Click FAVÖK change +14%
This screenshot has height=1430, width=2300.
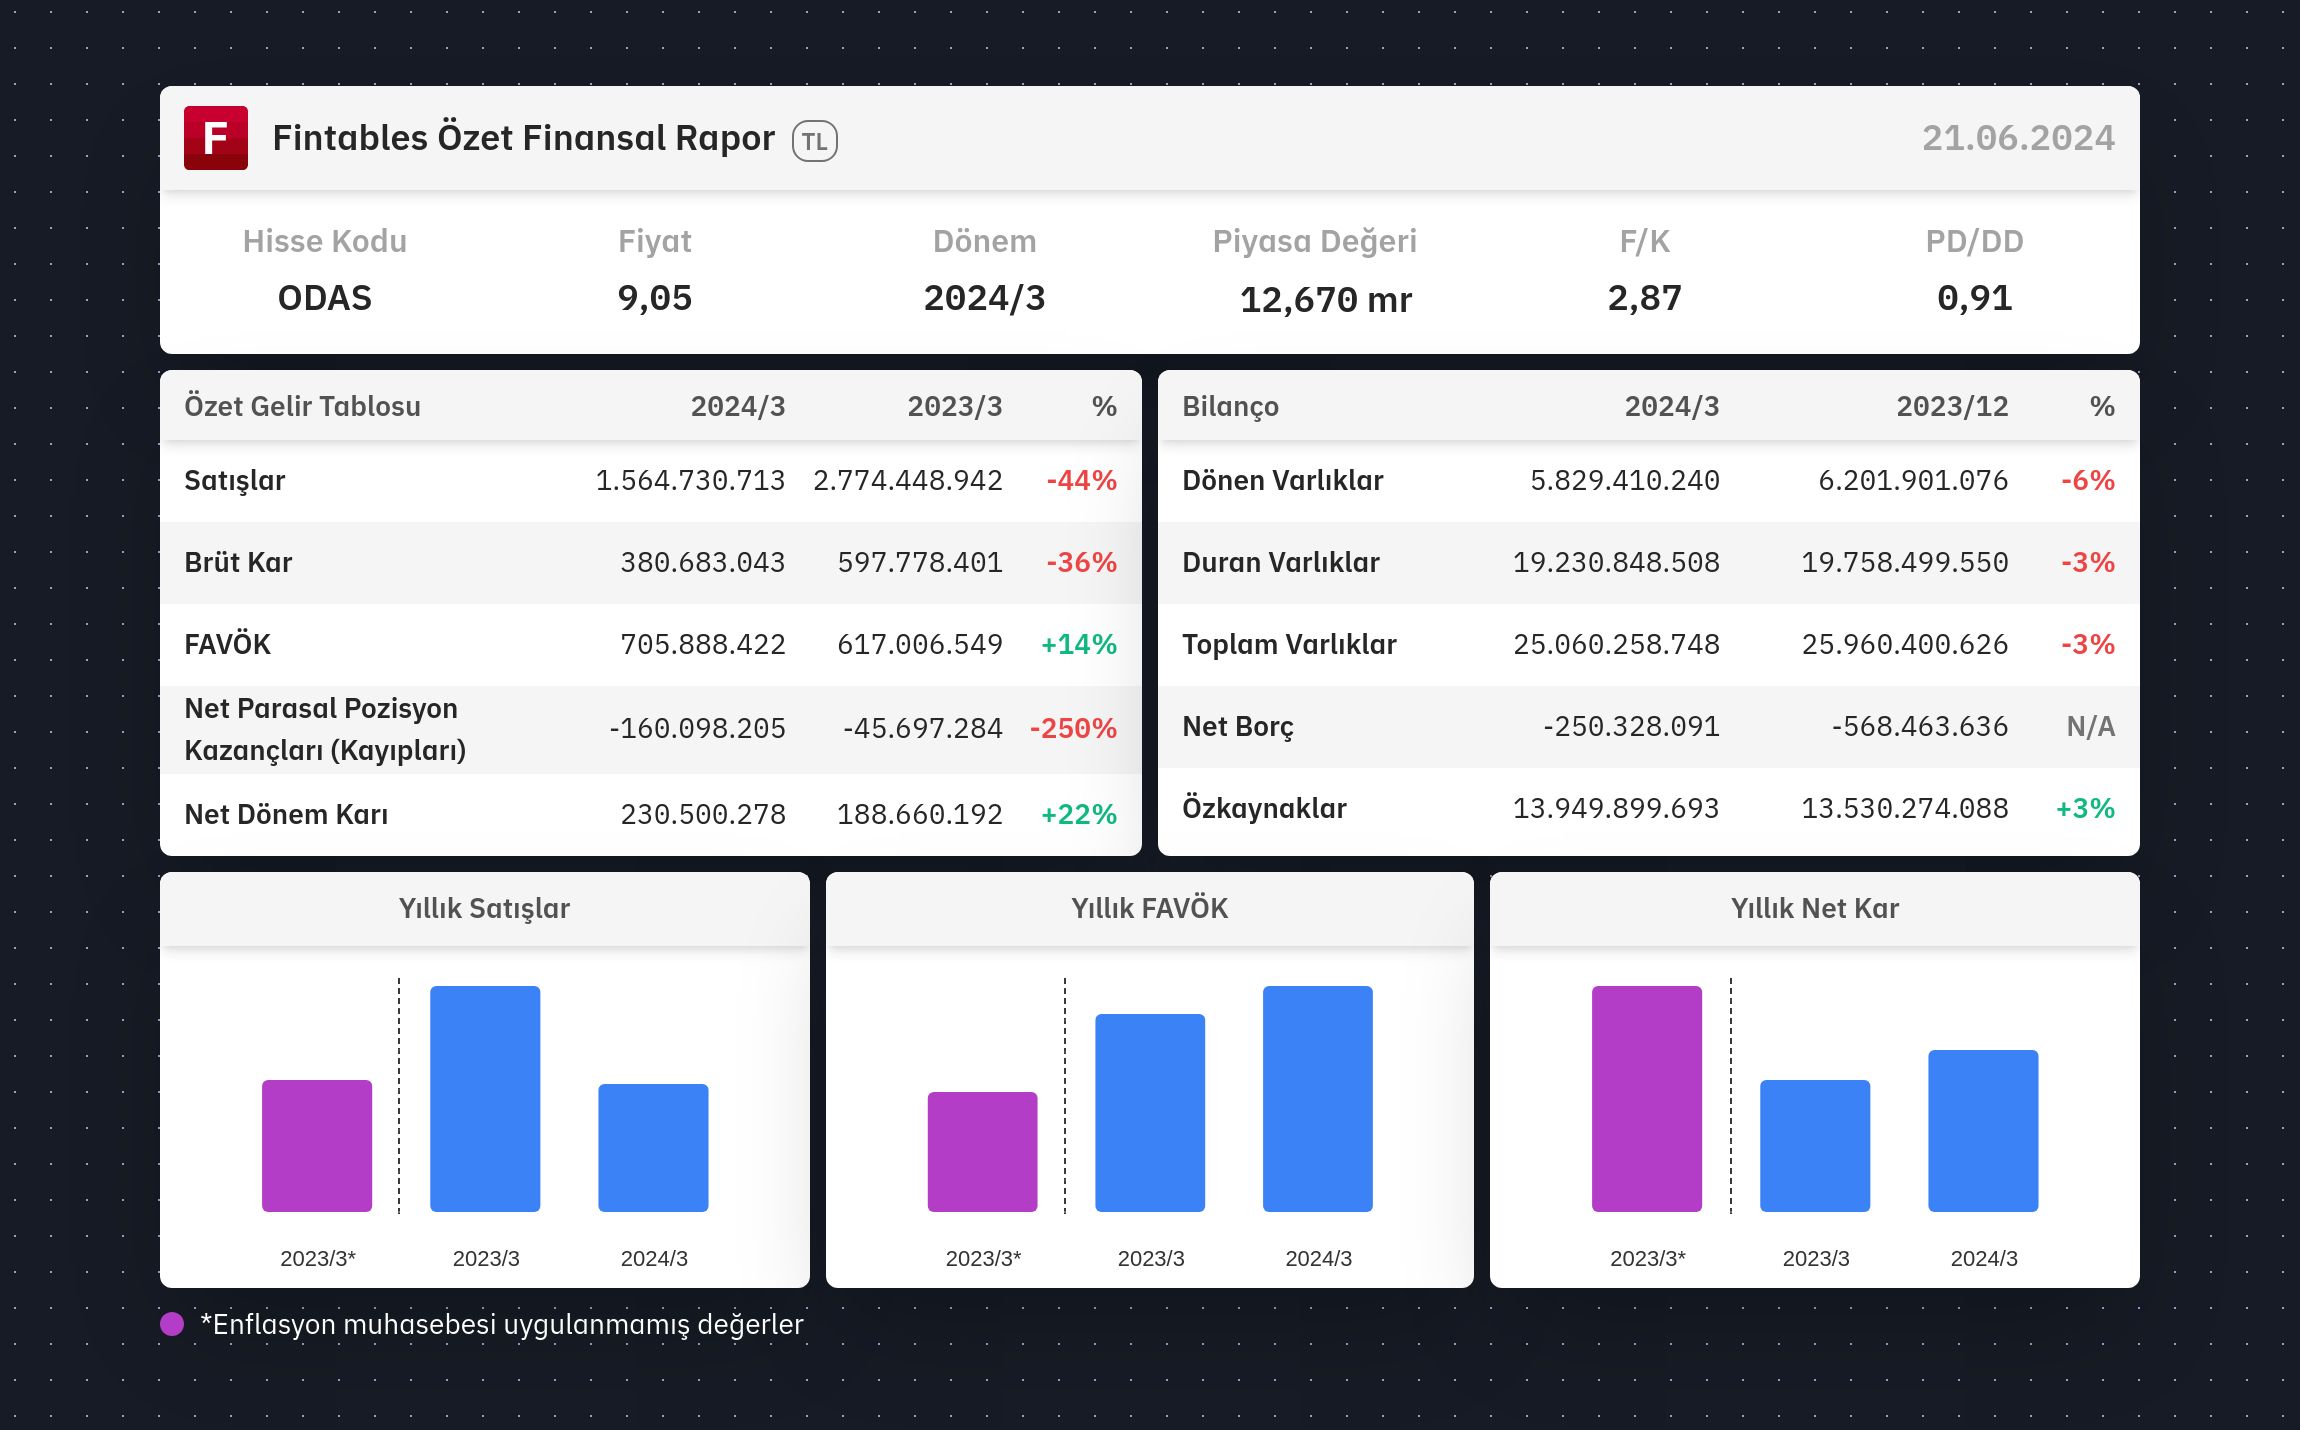tap(1079, 644)
